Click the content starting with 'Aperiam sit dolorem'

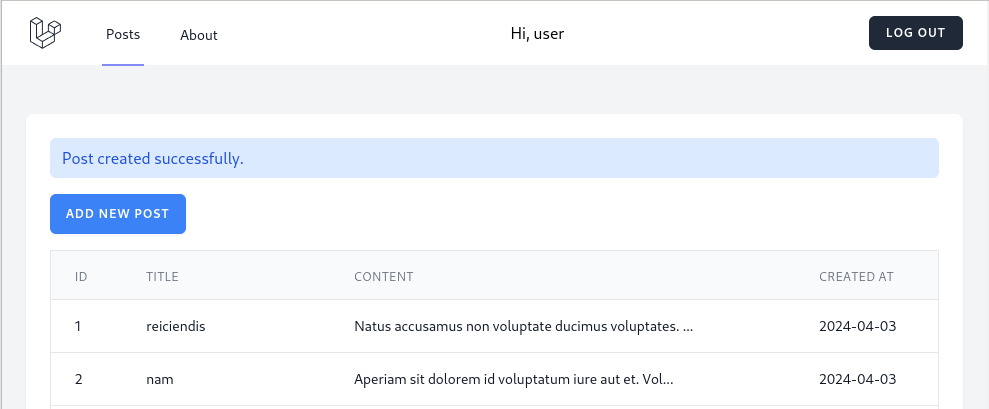(513, 379)
